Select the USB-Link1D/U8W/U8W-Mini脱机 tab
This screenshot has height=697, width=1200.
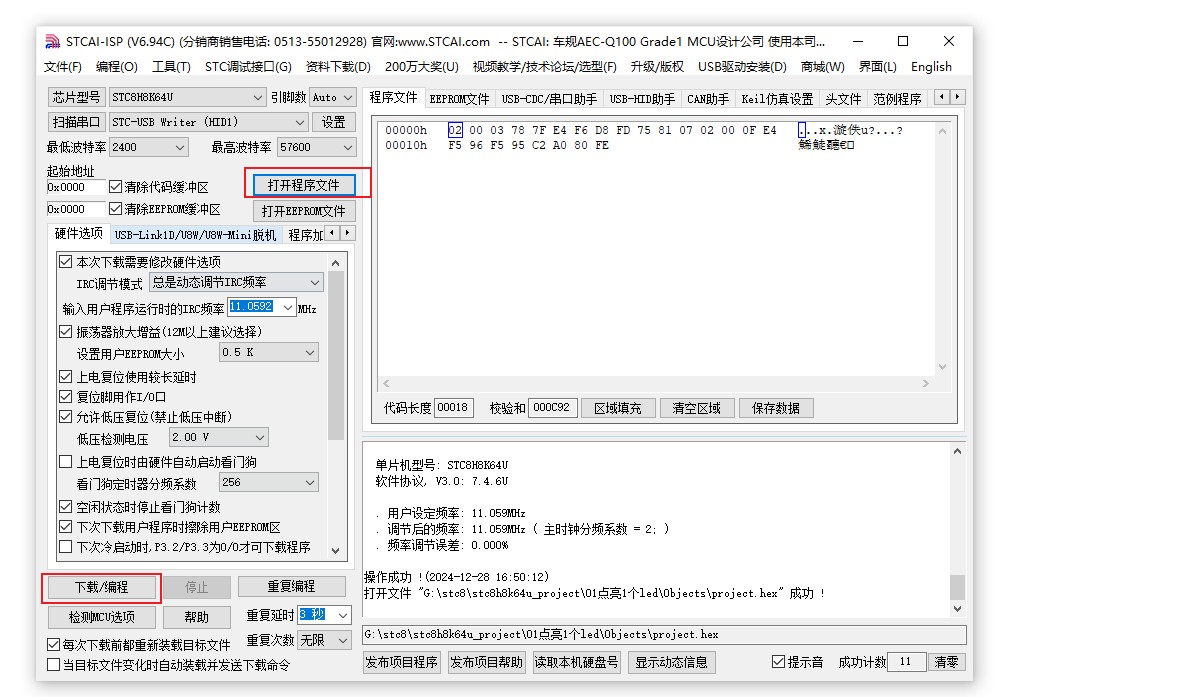[195, 235]
